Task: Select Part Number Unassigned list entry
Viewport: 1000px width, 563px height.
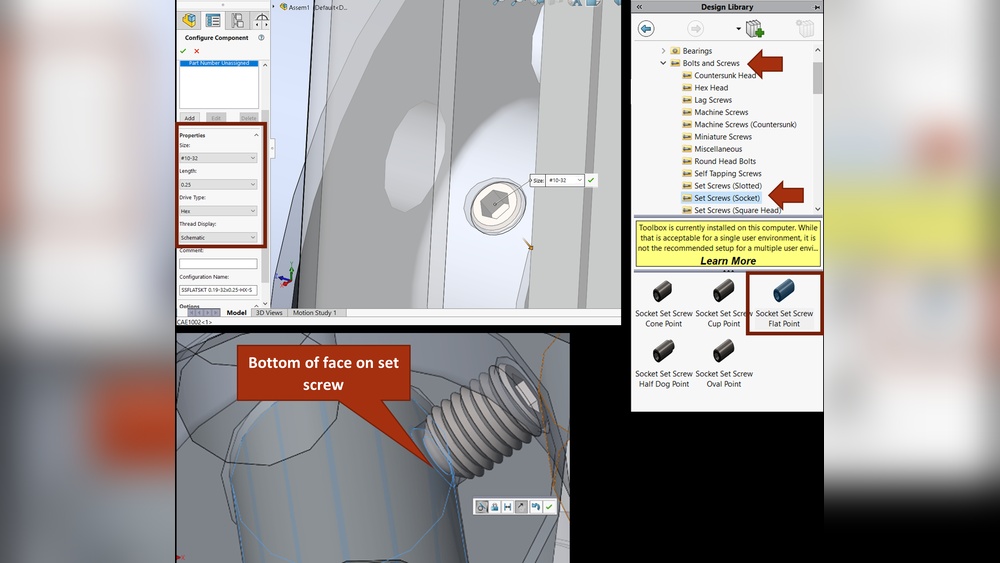Action: [x=219, y=63]
